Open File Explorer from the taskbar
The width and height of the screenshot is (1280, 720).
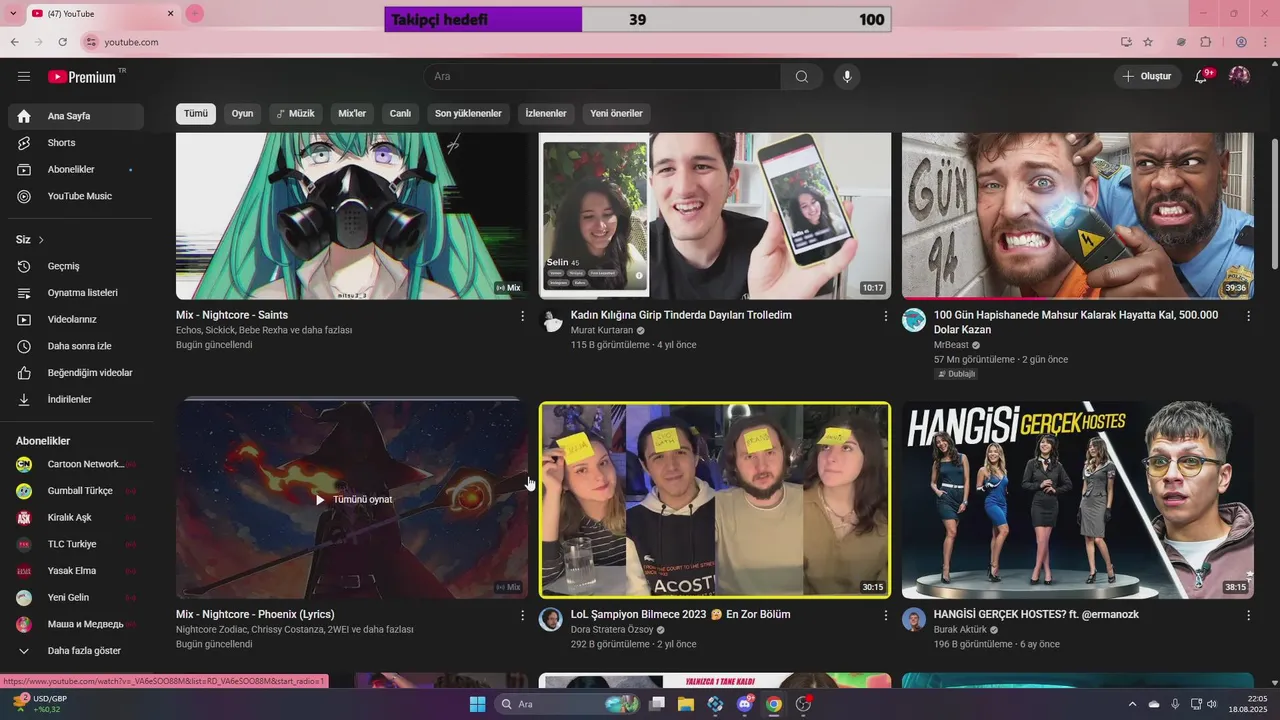coord(686,704)
